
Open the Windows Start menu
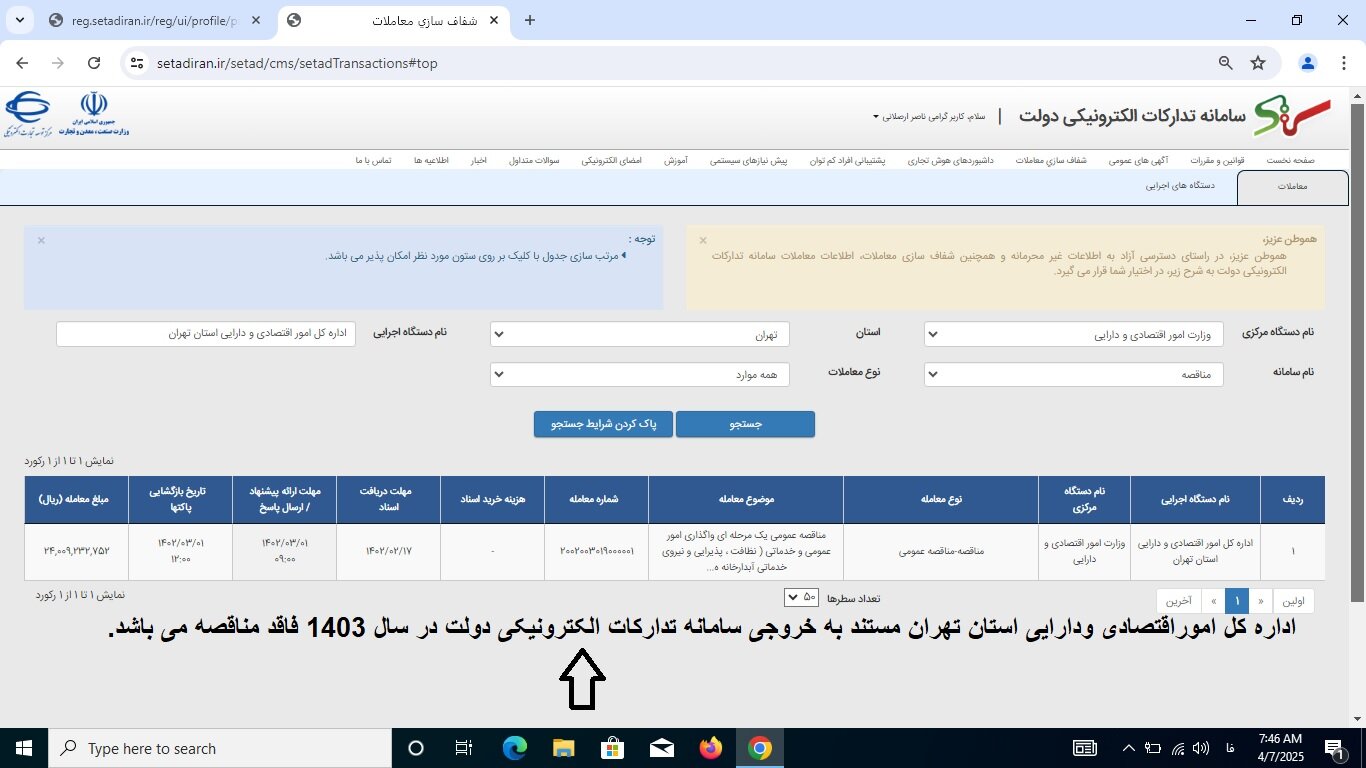pyautogui.click(x=24, y=748)
